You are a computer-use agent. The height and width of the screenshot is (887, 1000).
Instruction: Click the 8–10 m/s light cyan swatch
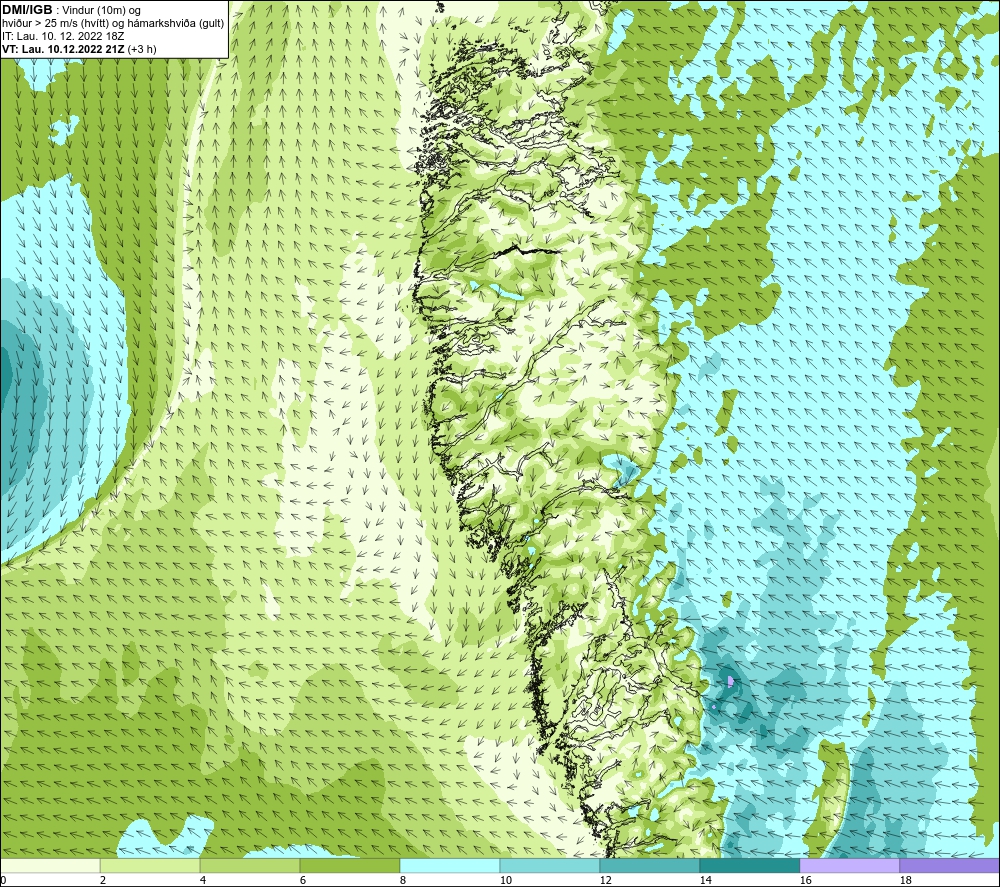point(450,865)
